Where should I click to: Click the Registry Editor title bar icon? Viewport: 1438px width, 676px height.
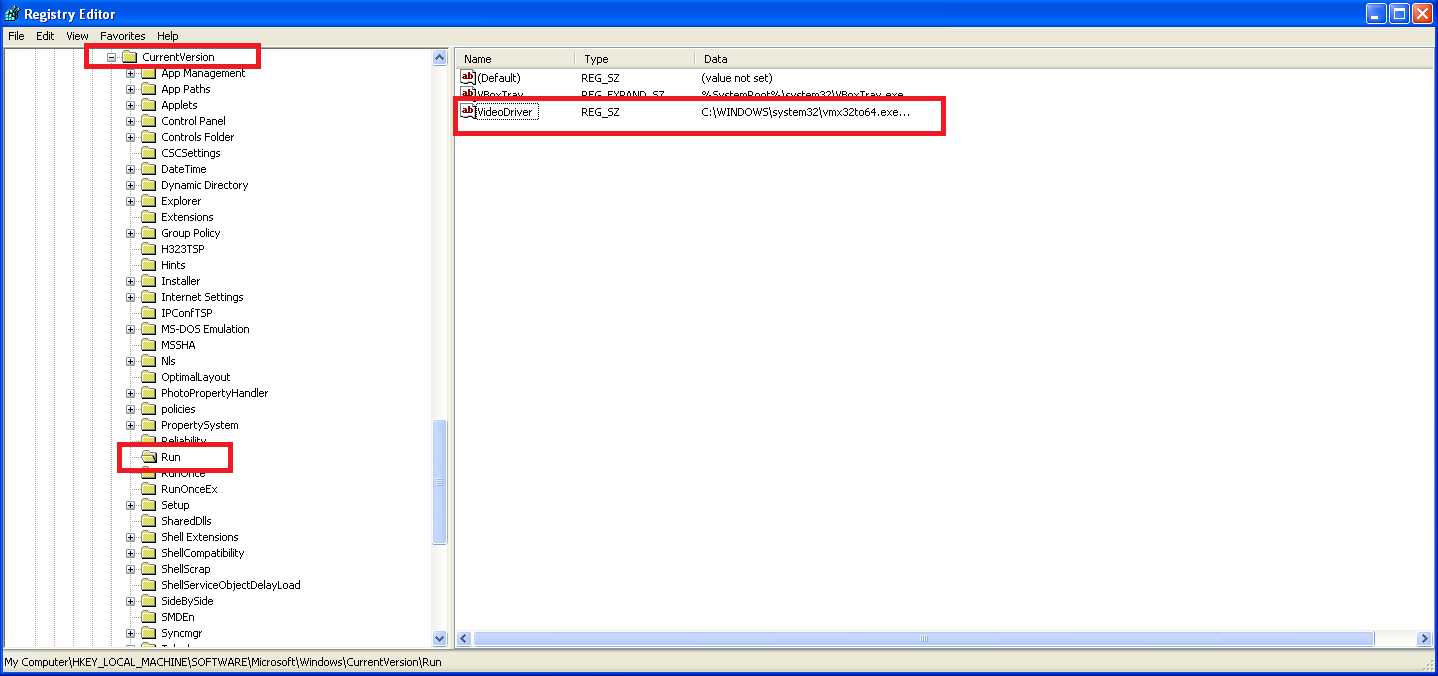point(12,14)
